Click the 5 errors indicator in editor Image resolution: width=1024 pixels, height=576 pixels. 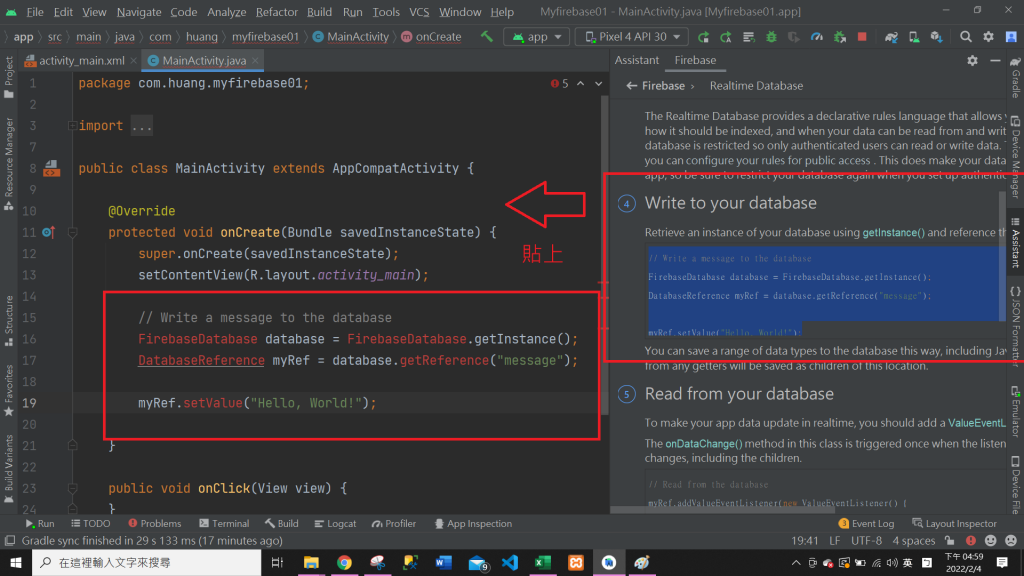[560, 84]
